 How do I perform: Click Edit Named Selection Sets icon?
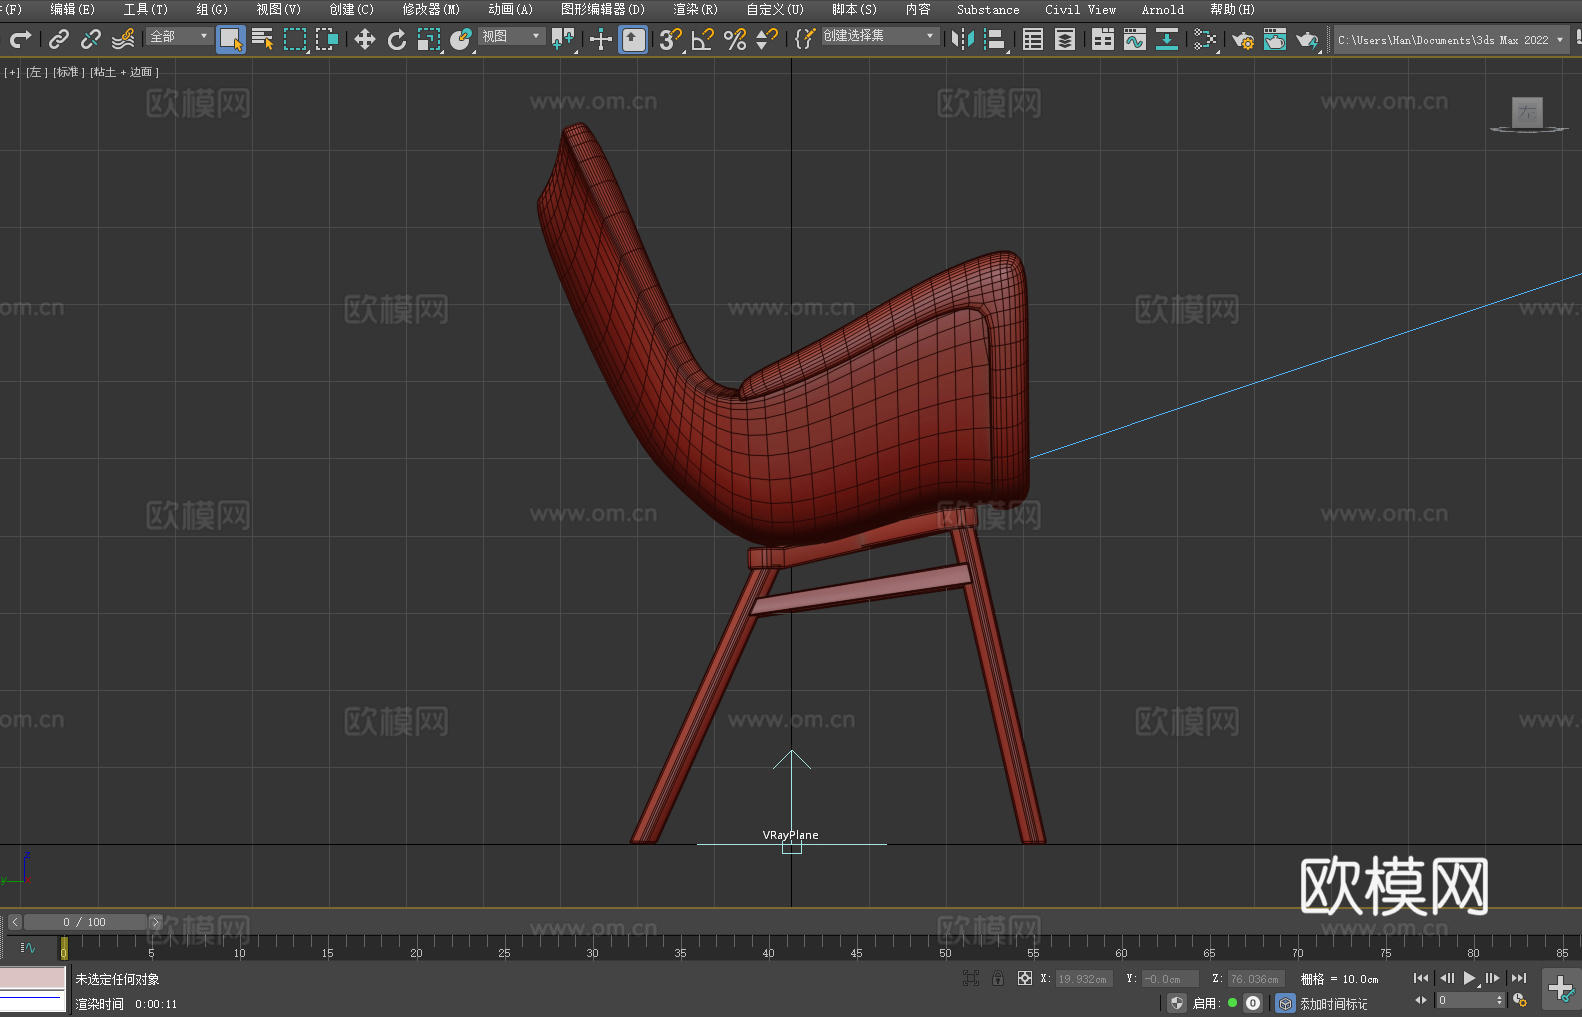805,39
